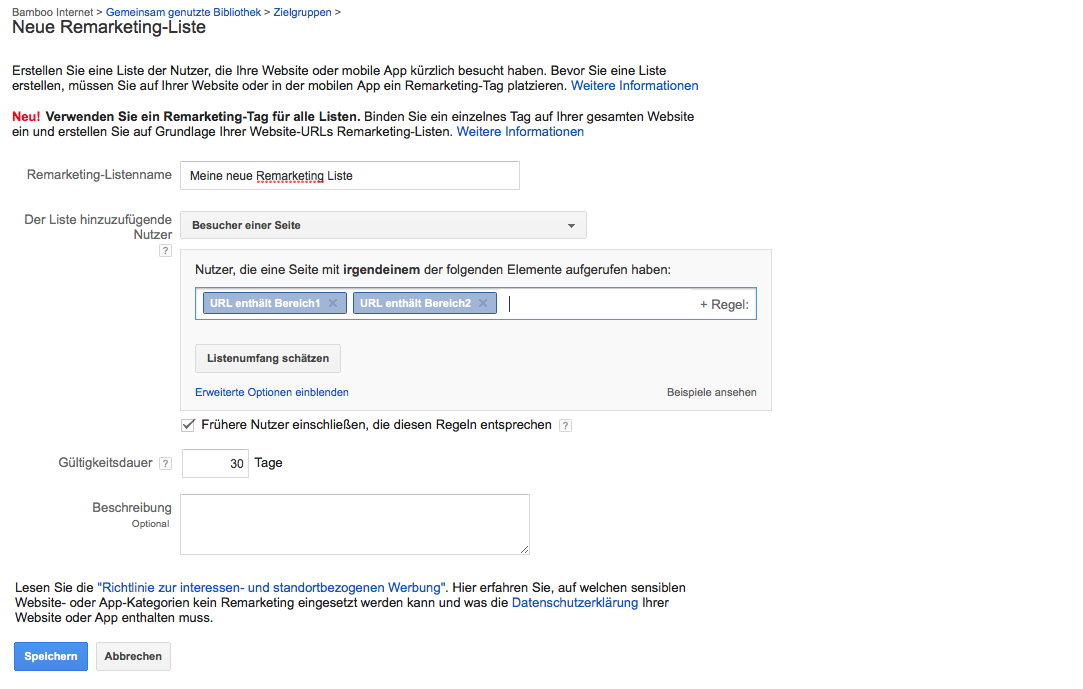The image size is (1083, 689).
Task: Show examples via "Beispiele ansehen"
Action: pos(711,392)
